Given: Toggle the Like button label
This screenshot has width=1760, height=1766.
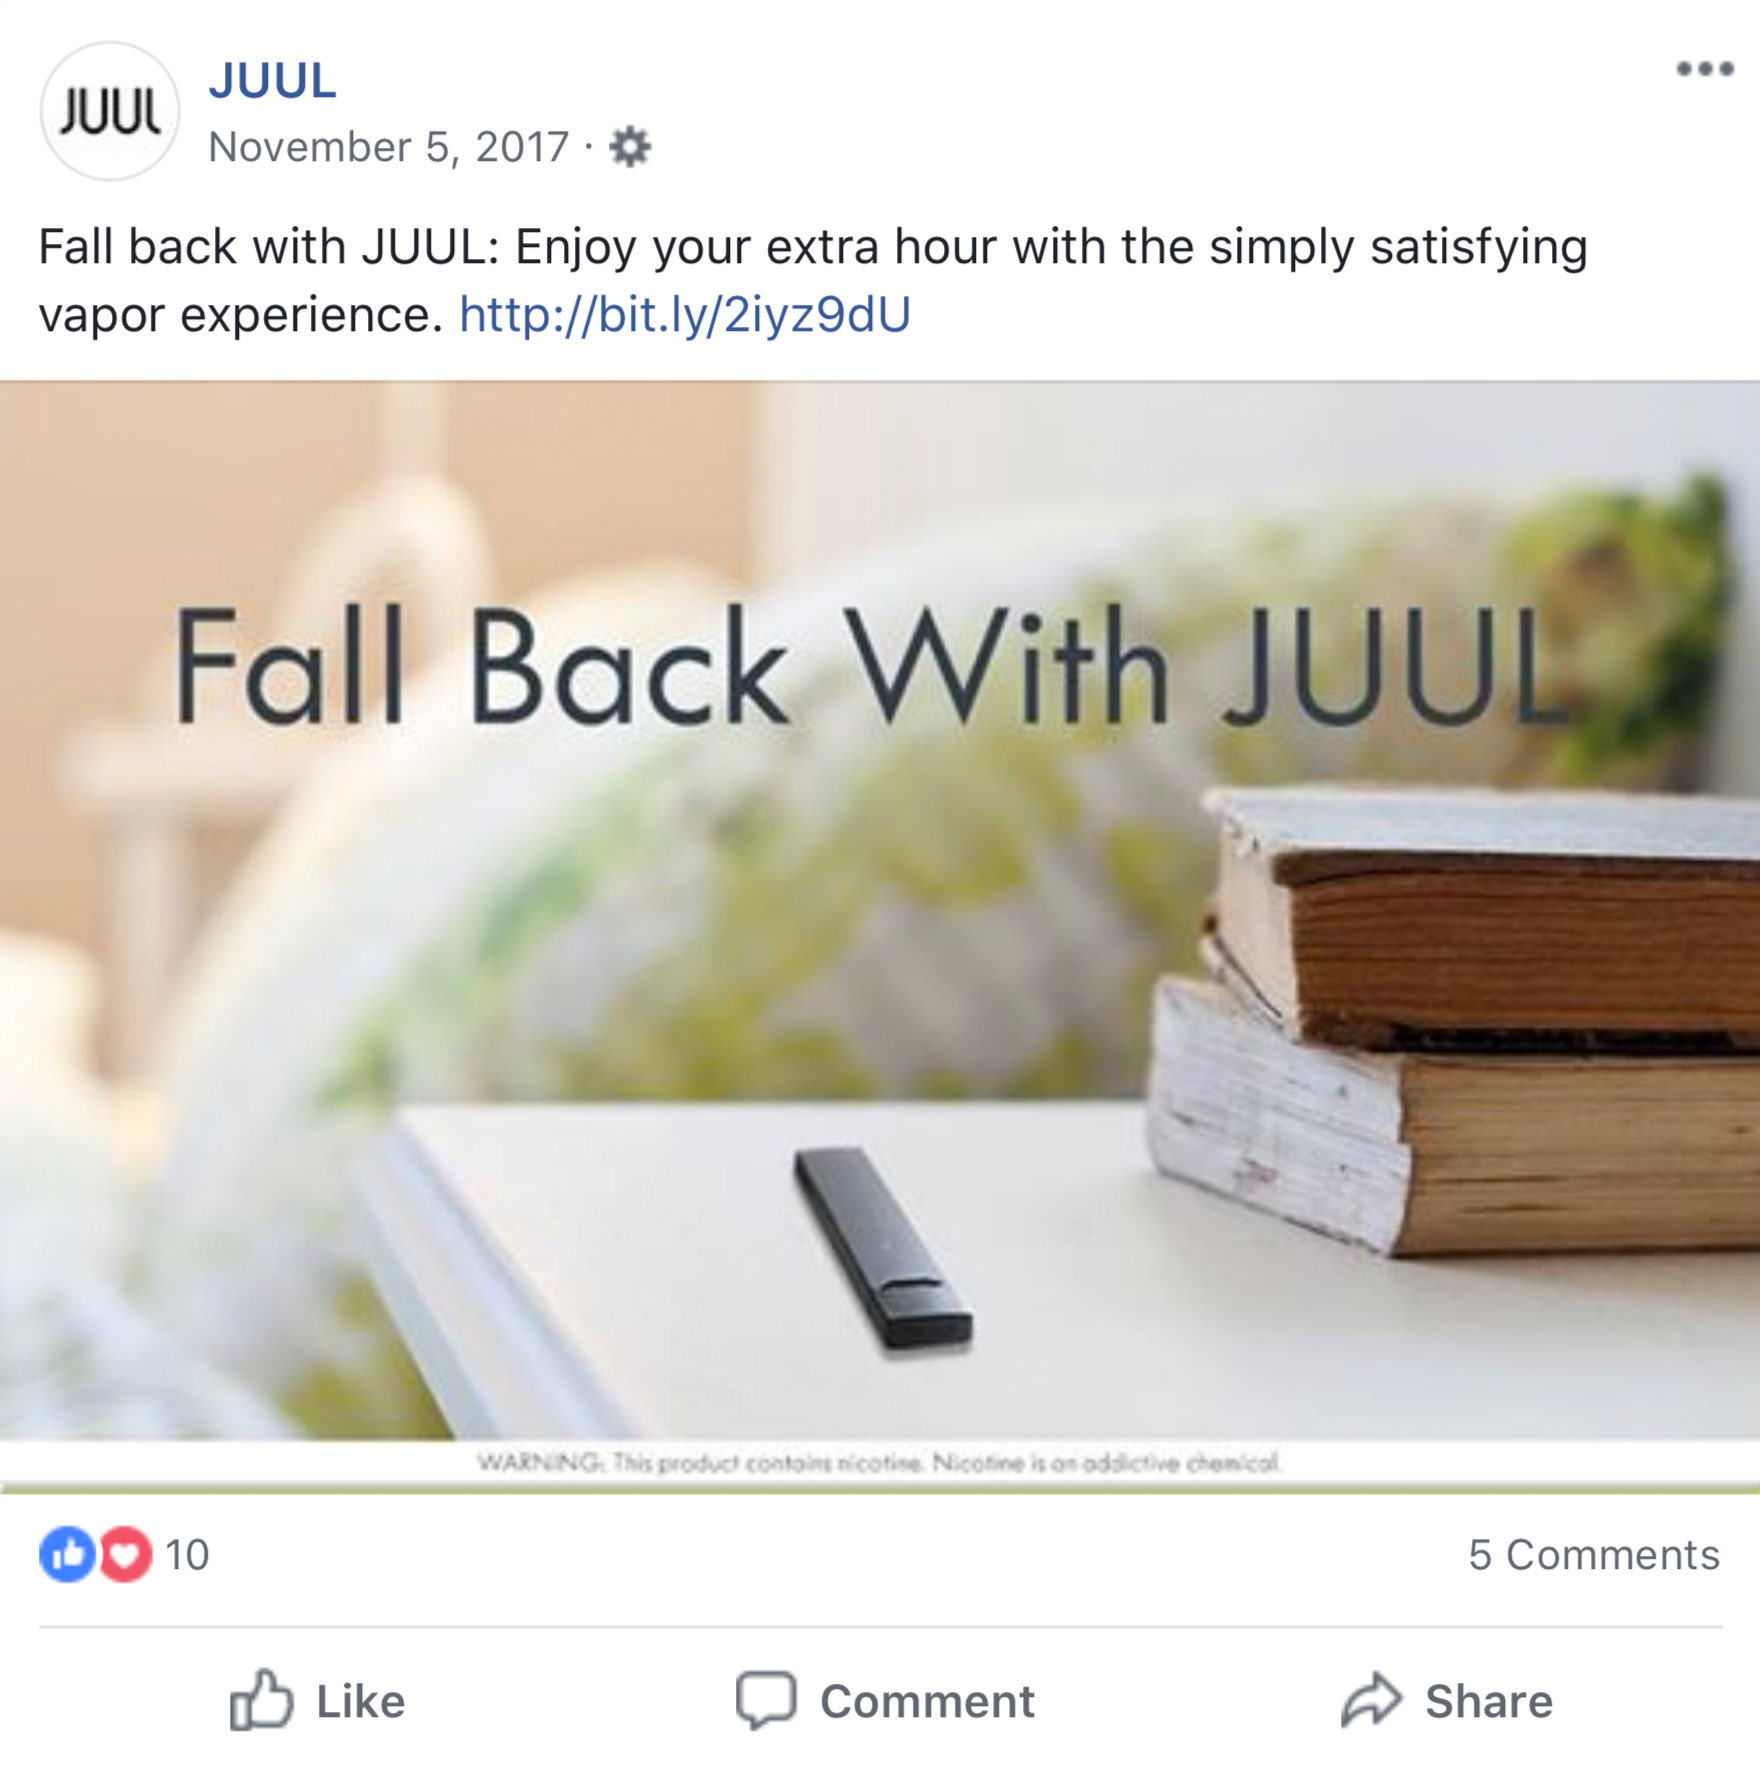Looking at the screenshot, I should pos(361,1701).
